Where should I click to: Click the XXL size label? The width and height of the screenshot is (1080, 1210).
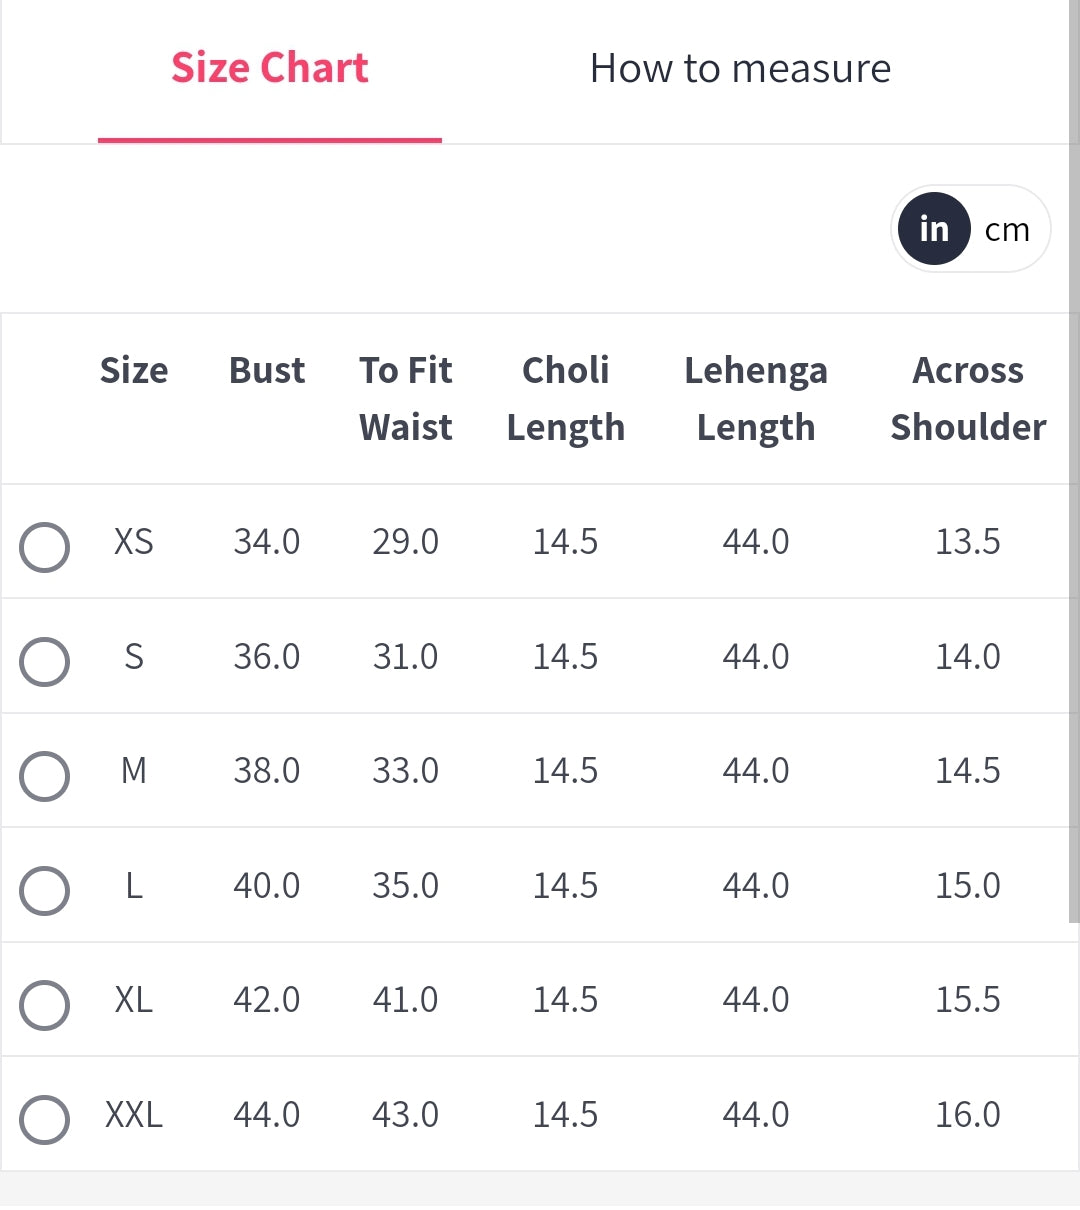134,1114
